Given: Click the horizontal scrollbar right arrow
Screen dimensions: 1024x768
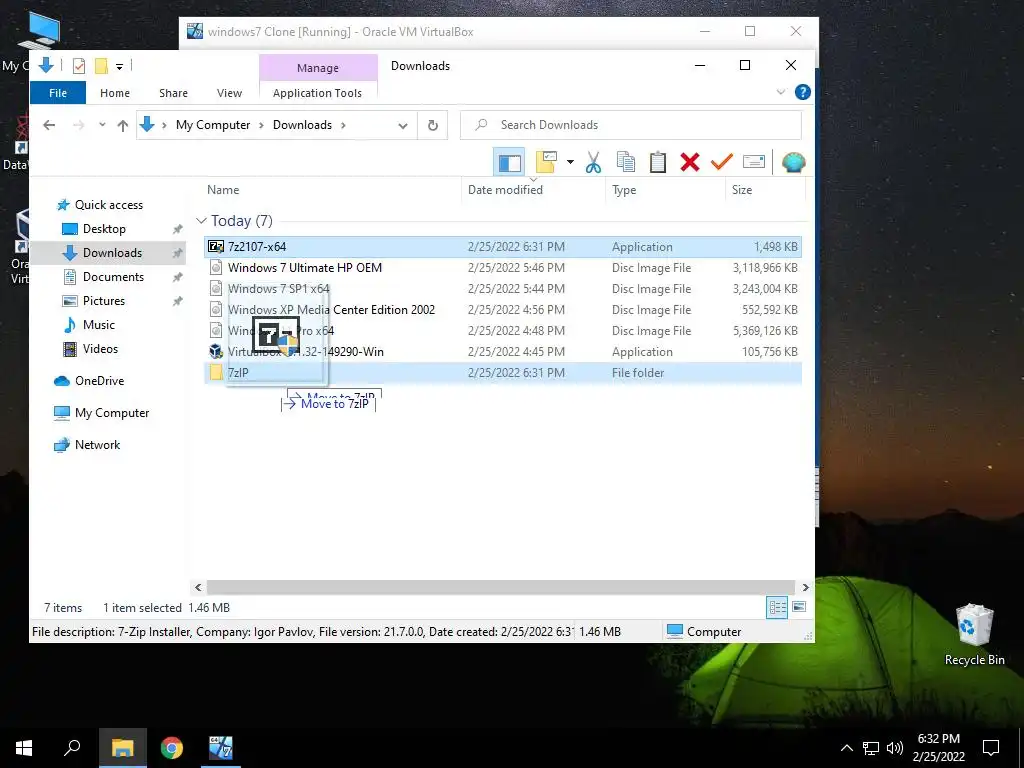Looking at the screenshot, I should [805, 587].
